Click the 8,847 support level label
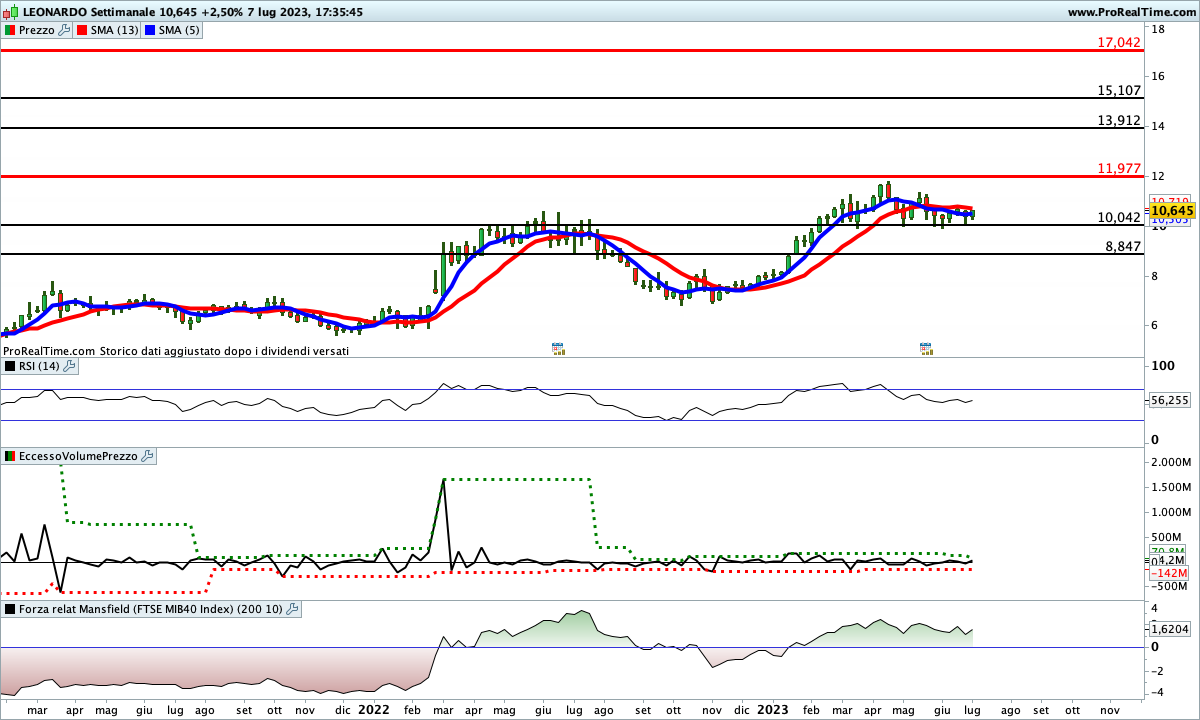 click(1123, 246)
